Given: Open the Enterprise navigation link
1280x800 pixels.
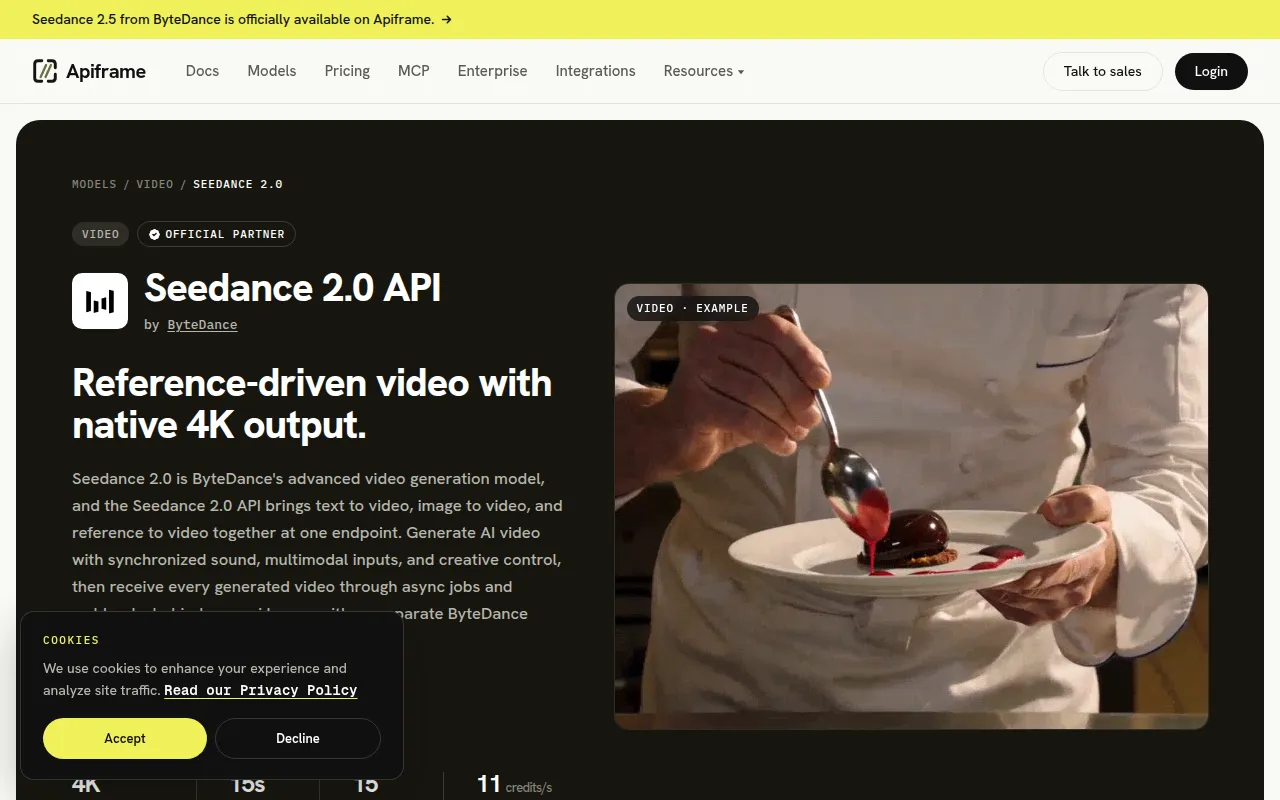Looking at the screenshot, I should click(x=493, y=71).
